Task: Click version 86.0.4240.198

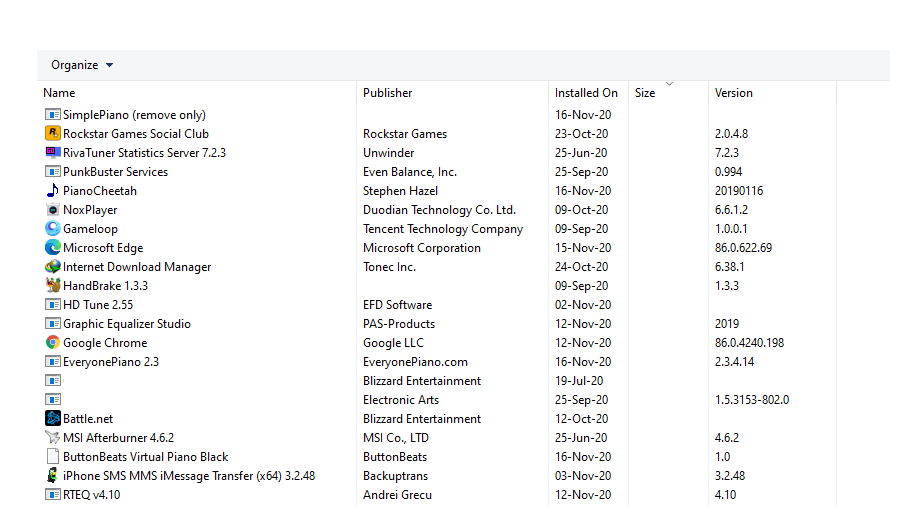Action: (x=749, y=343)
